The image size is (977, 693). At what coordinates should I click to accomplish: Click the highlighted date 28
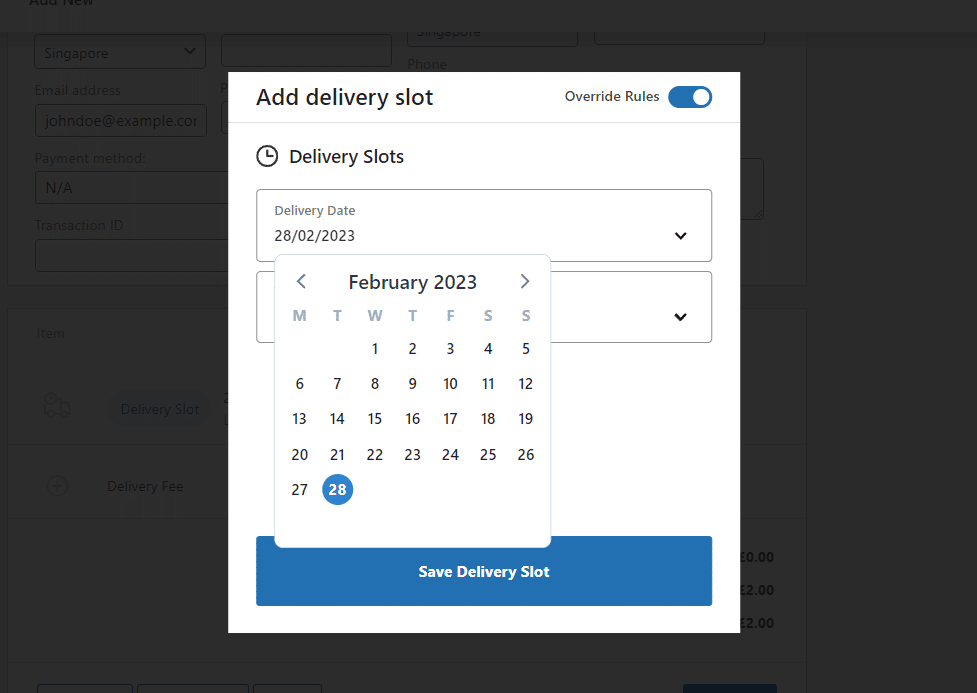point(337,489)
